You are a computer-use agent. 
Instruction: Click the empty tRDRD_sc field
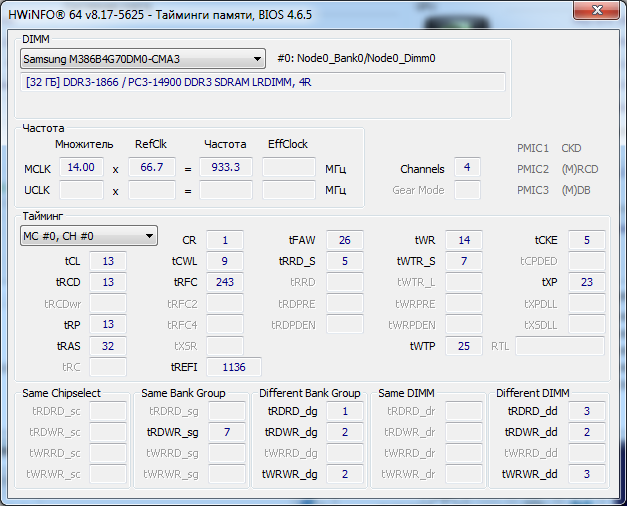(108, 411)
